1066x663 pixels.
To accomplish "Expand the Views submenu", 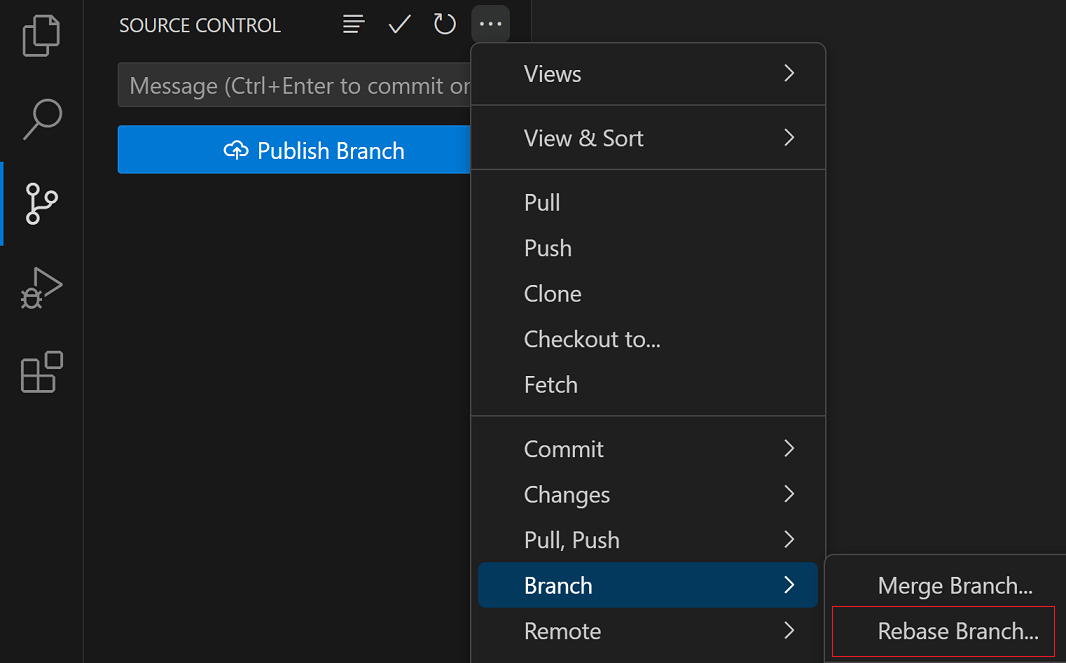I will pyautogui.click(x=648, y=73).
